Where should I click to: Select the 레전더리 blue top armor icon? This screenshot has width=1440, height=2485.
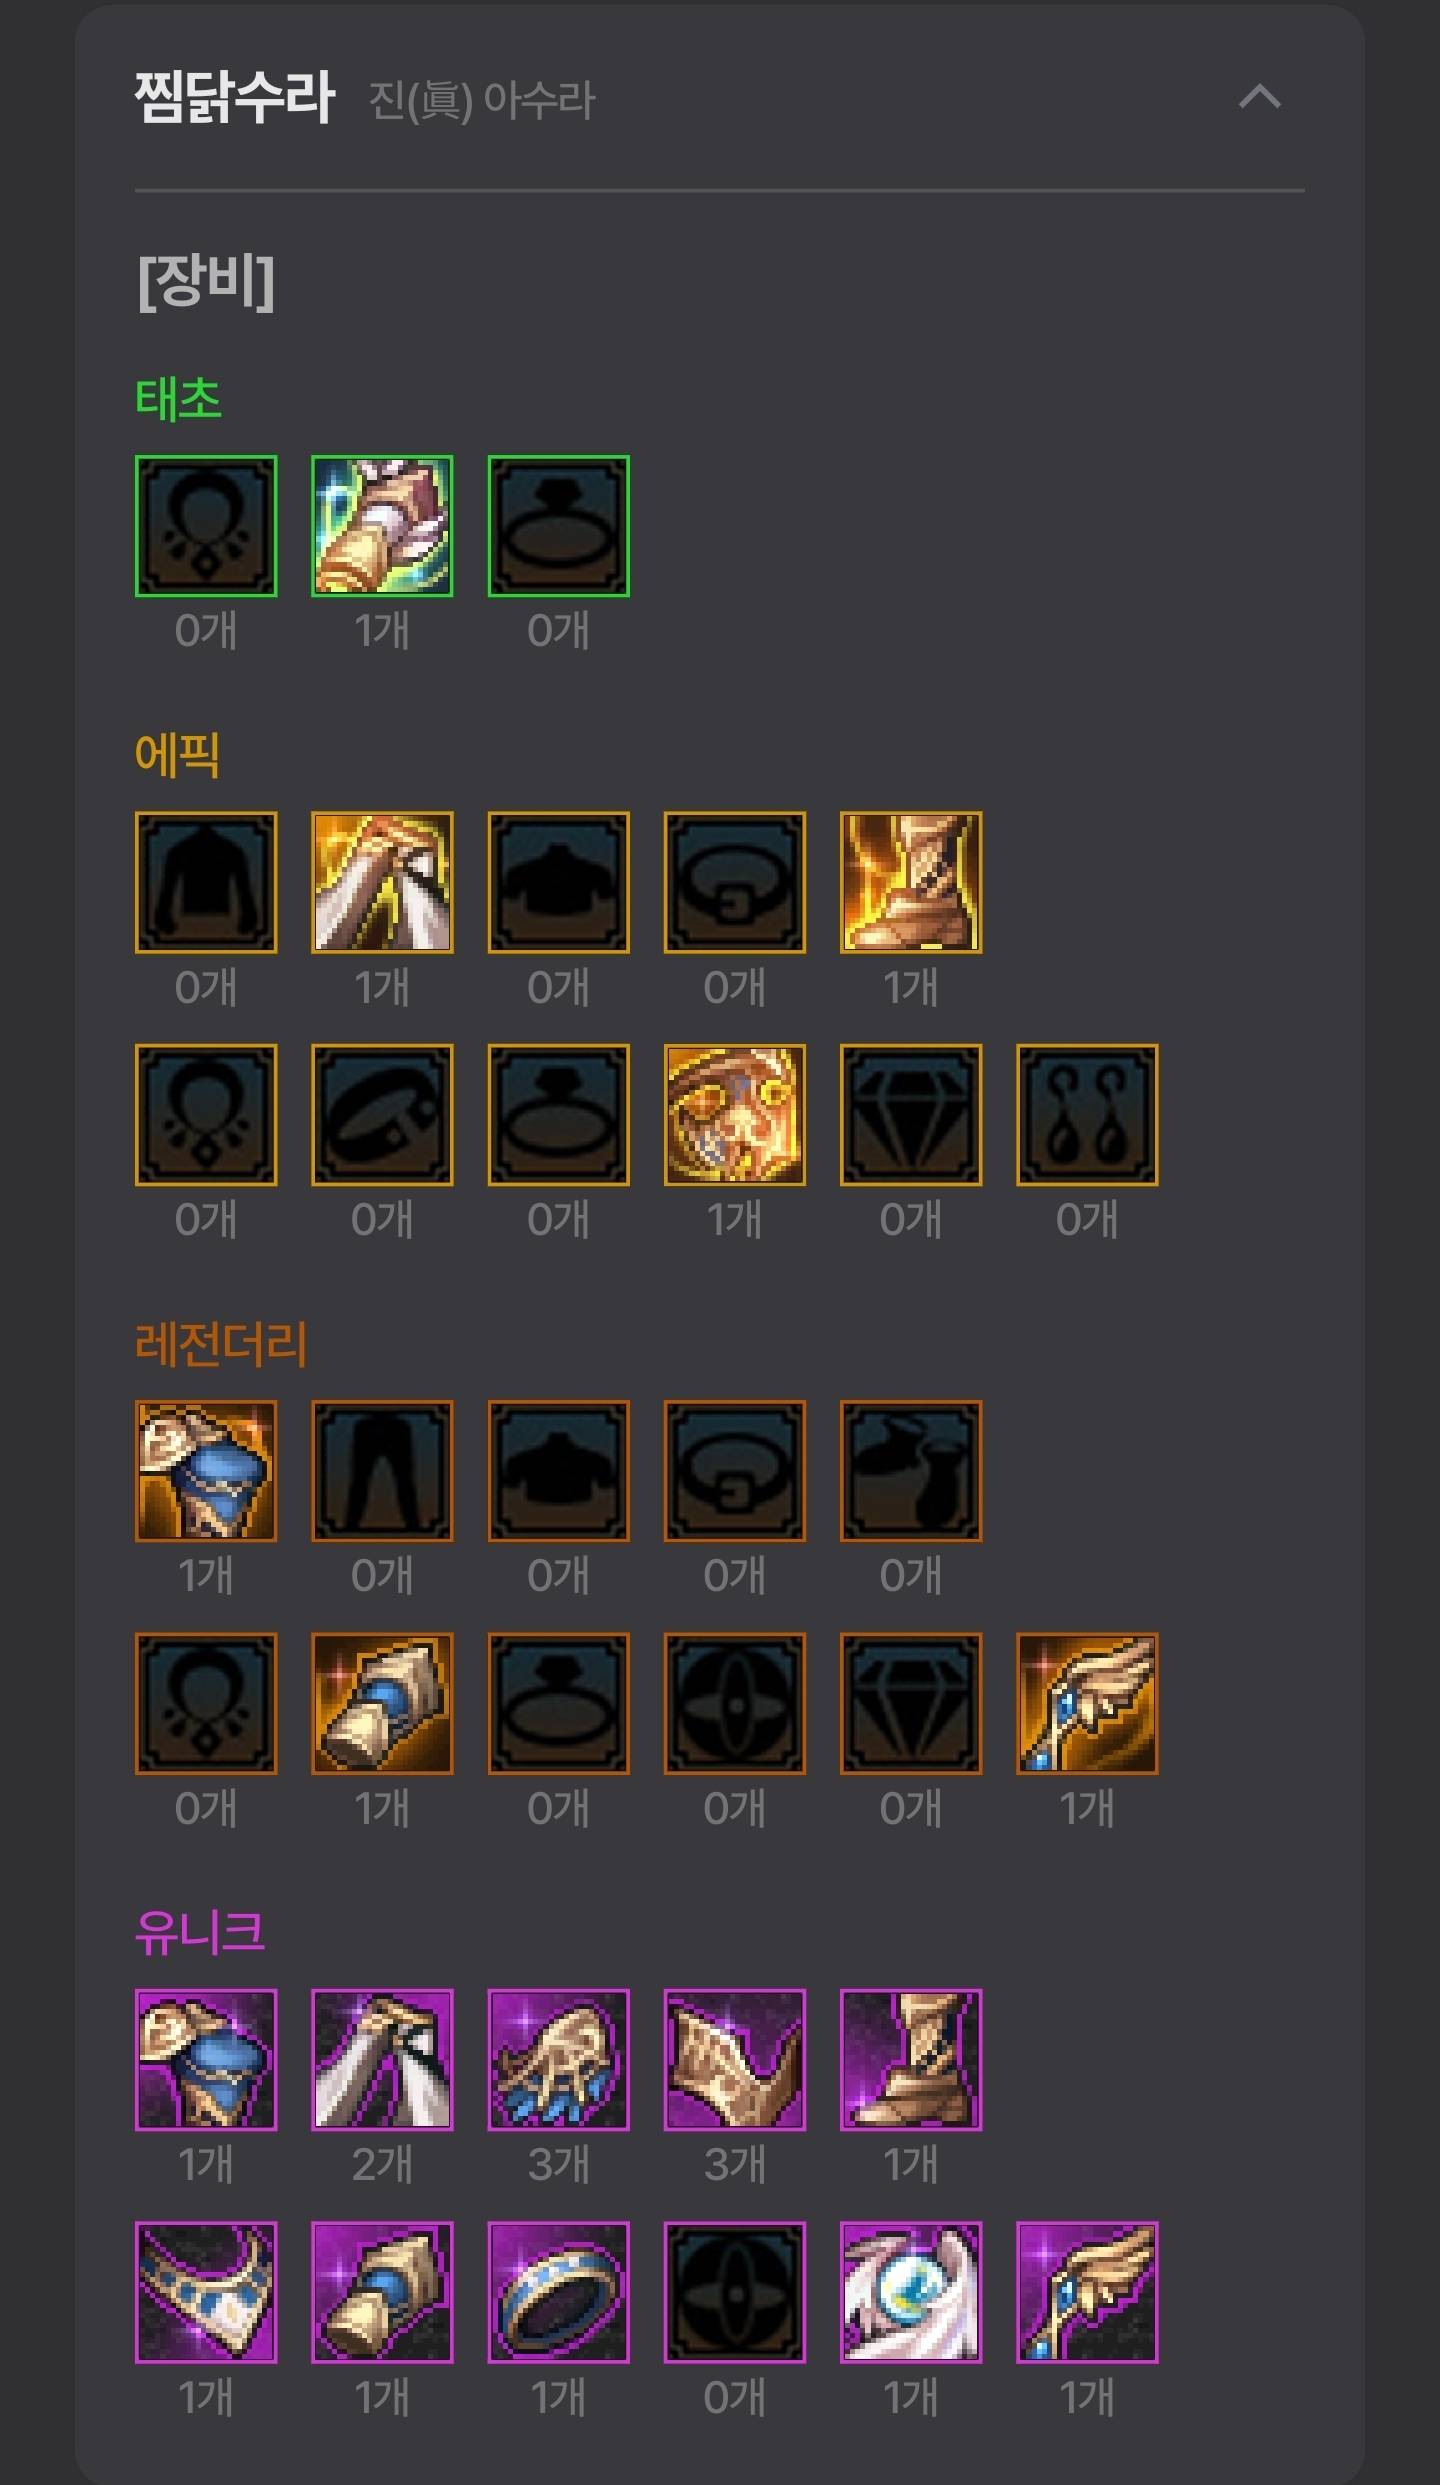click(206, 1471)
